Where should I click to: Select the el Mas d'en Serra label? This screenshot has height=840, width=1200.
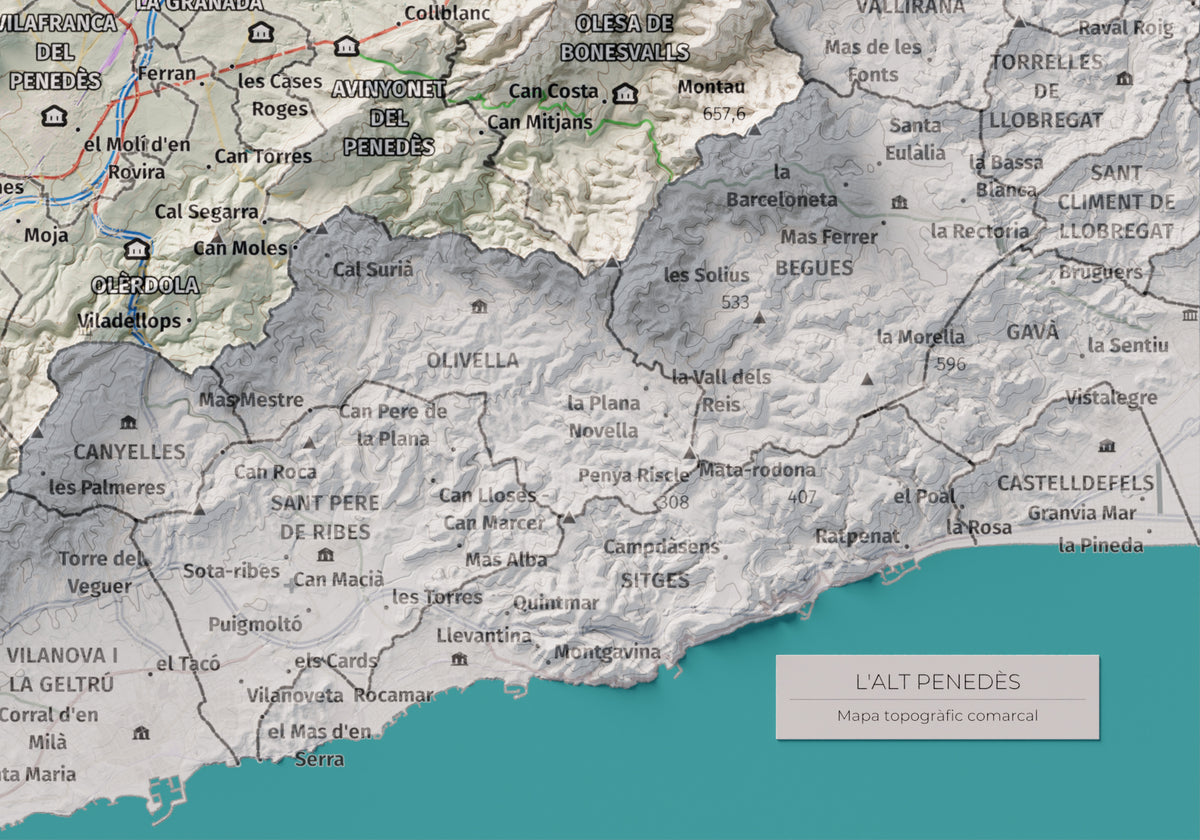(319, 745)
